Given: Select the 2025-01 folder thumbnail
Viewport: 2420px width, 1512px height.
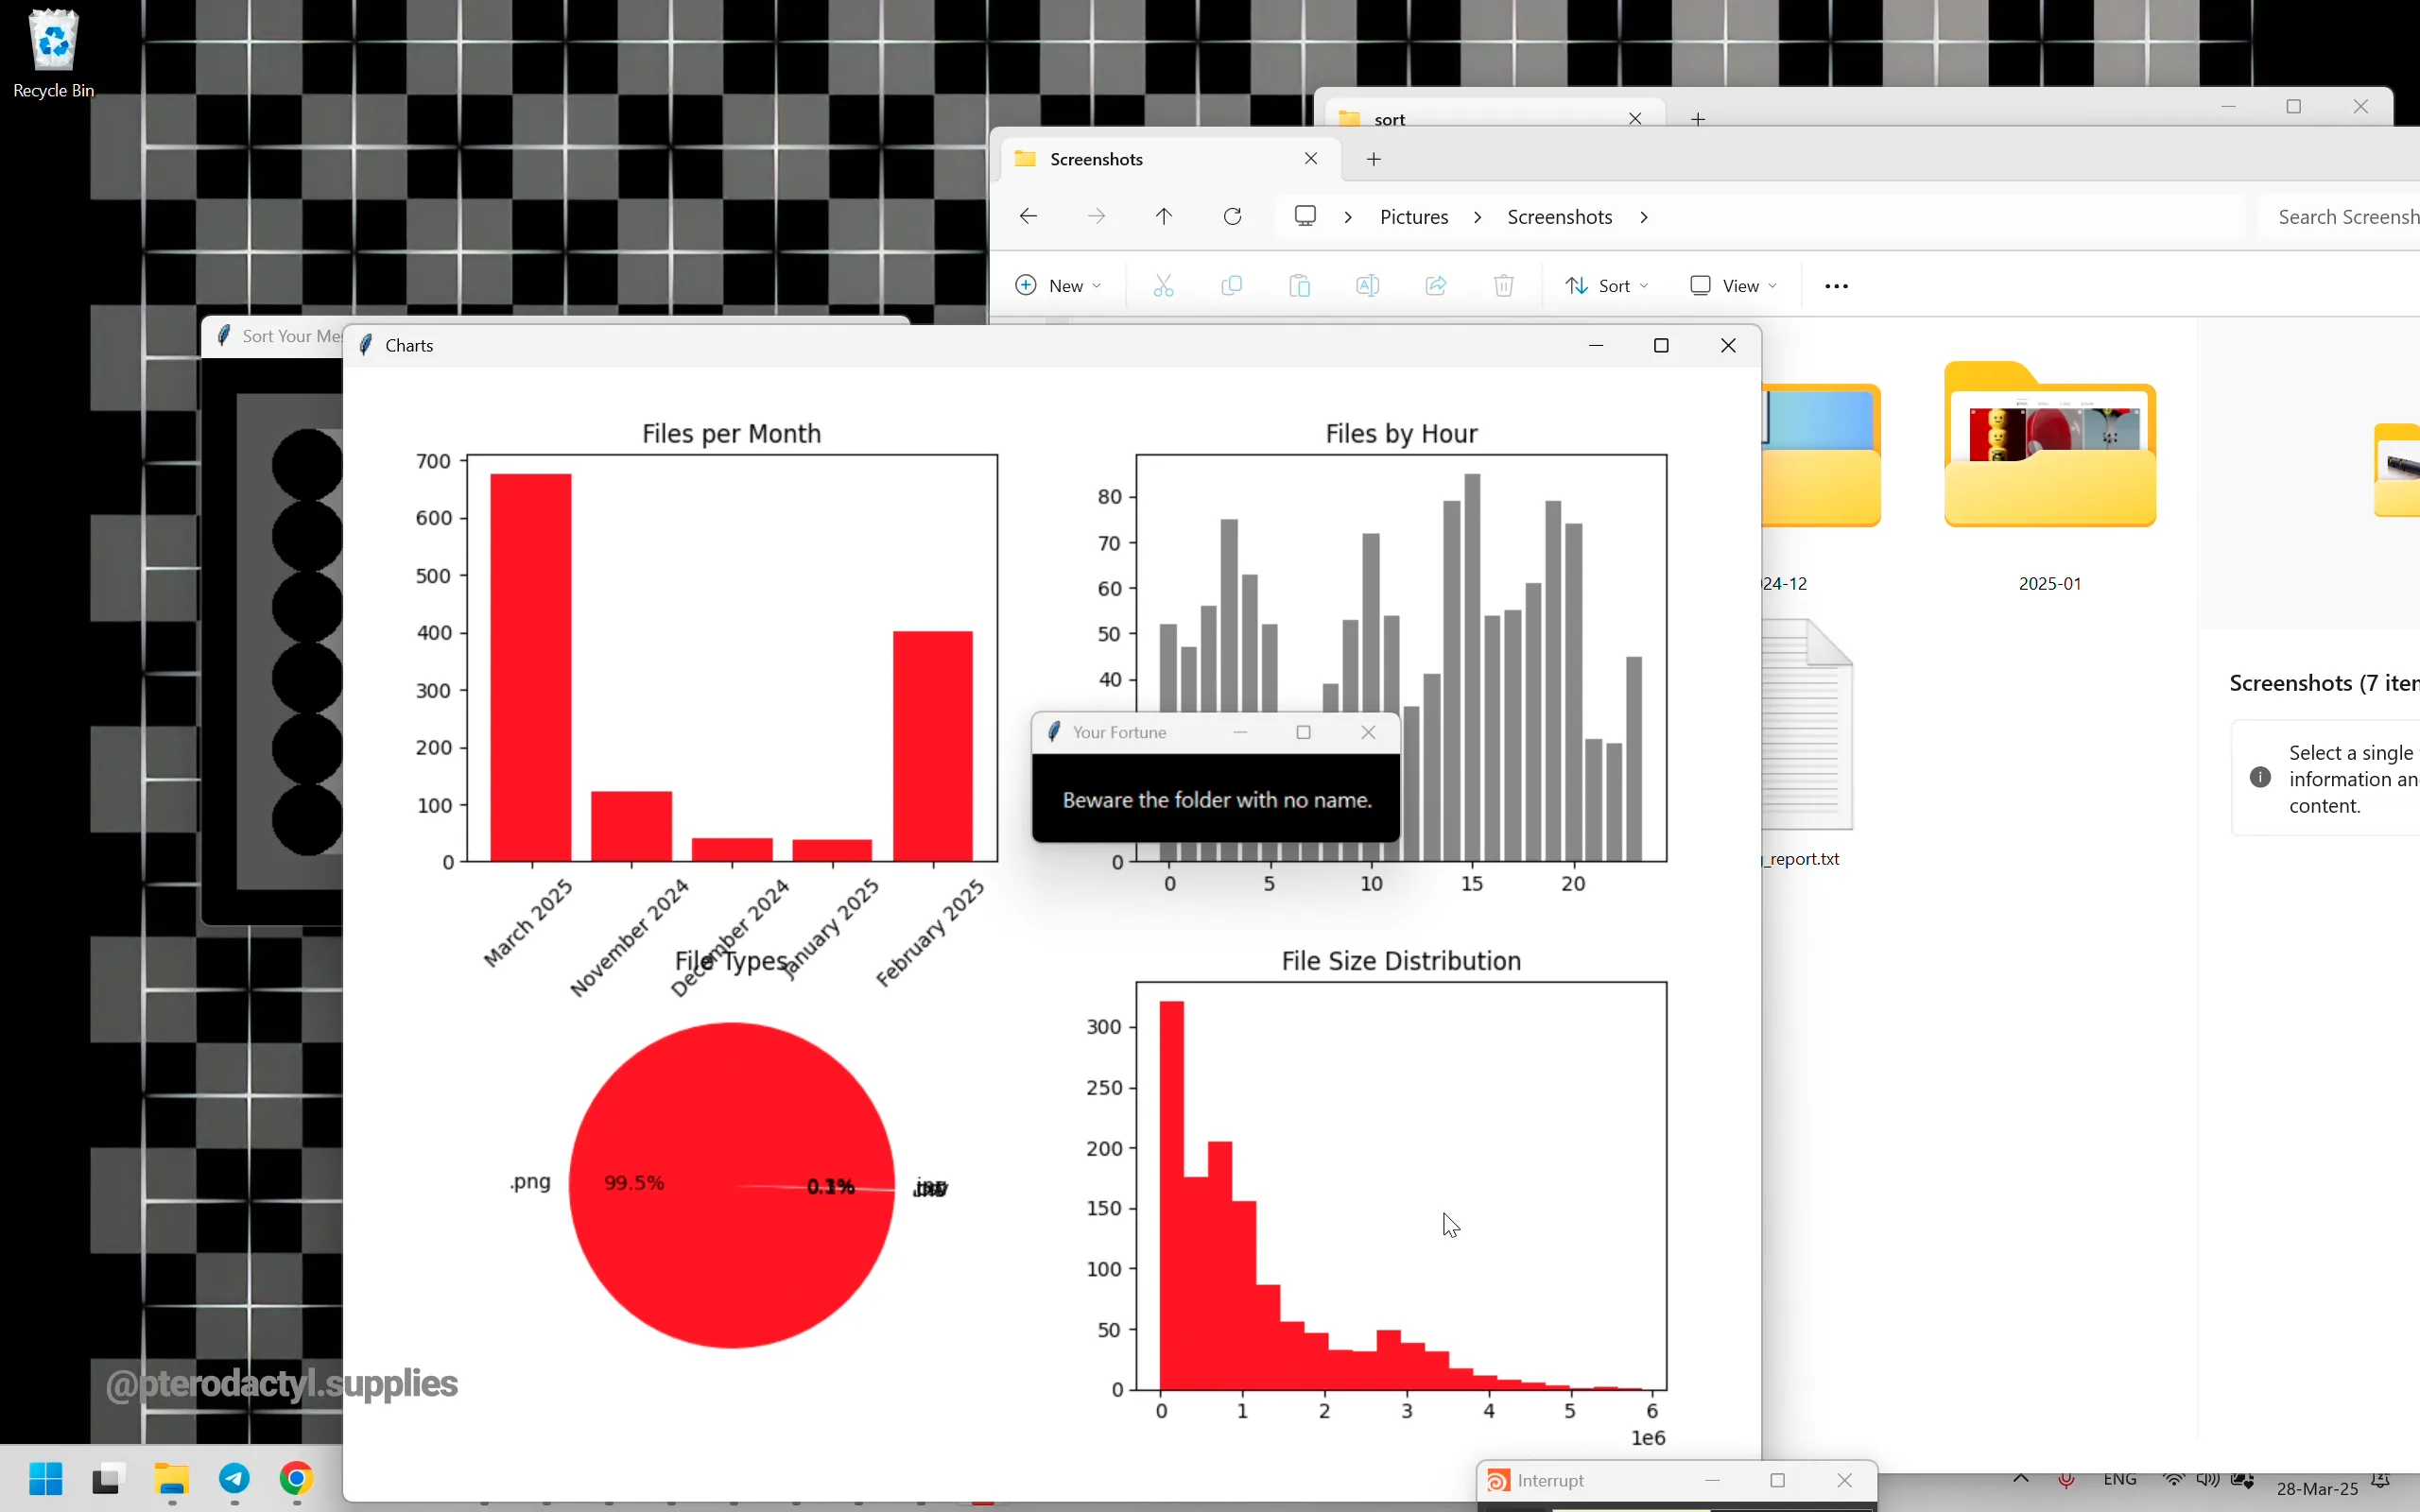Looking at the screenshot, I should [x=2050, y=445].
